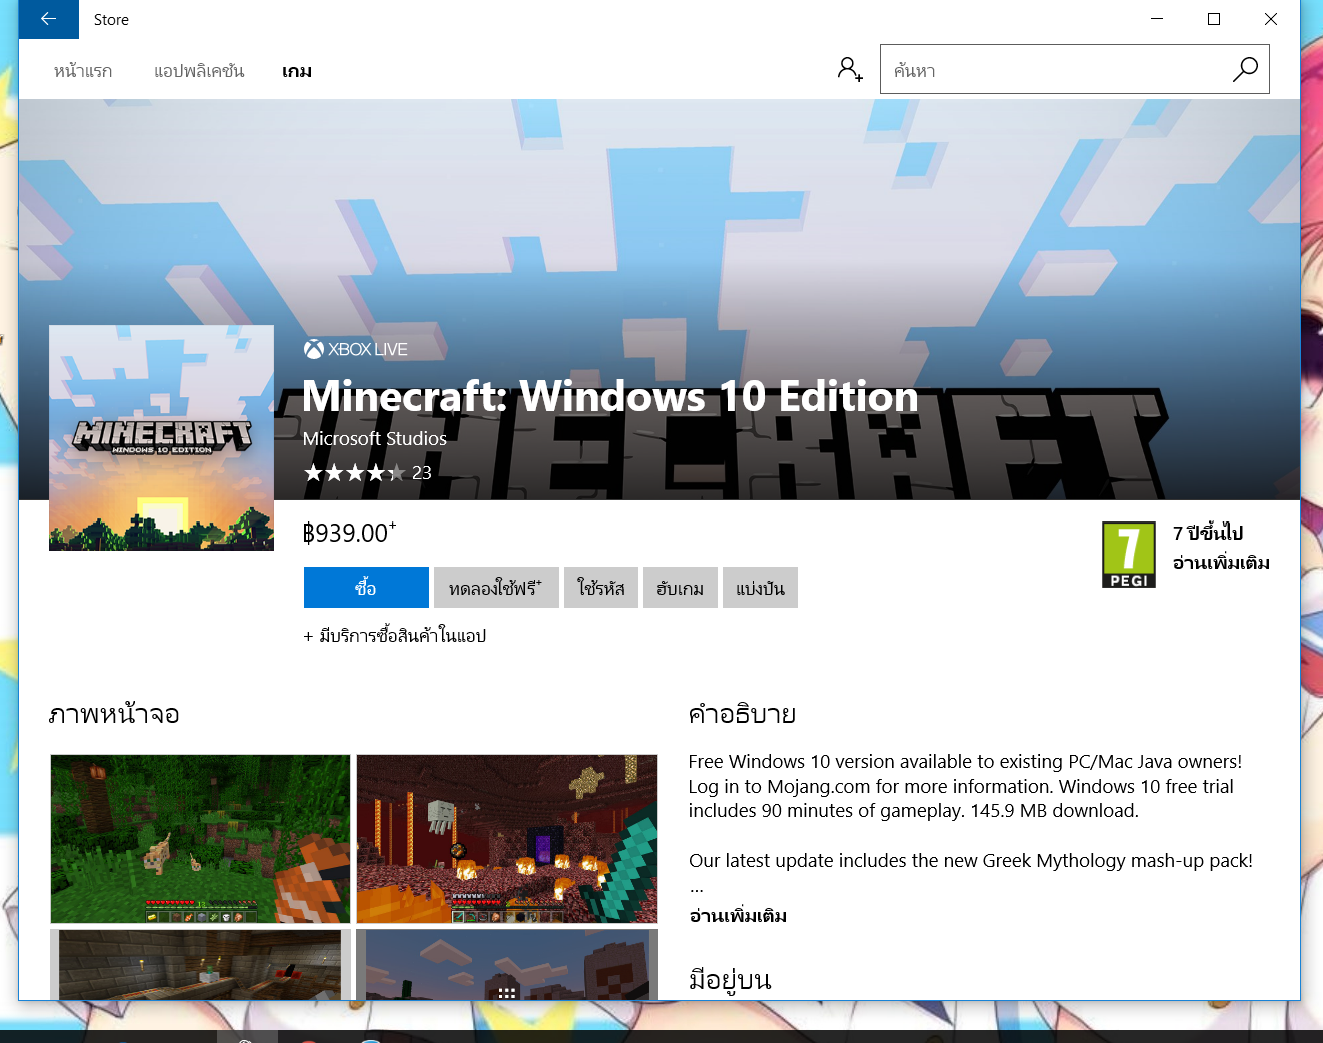Click the Microsoft Studios publisher link
This screenshot has width=1323, height=1043.
375,438
